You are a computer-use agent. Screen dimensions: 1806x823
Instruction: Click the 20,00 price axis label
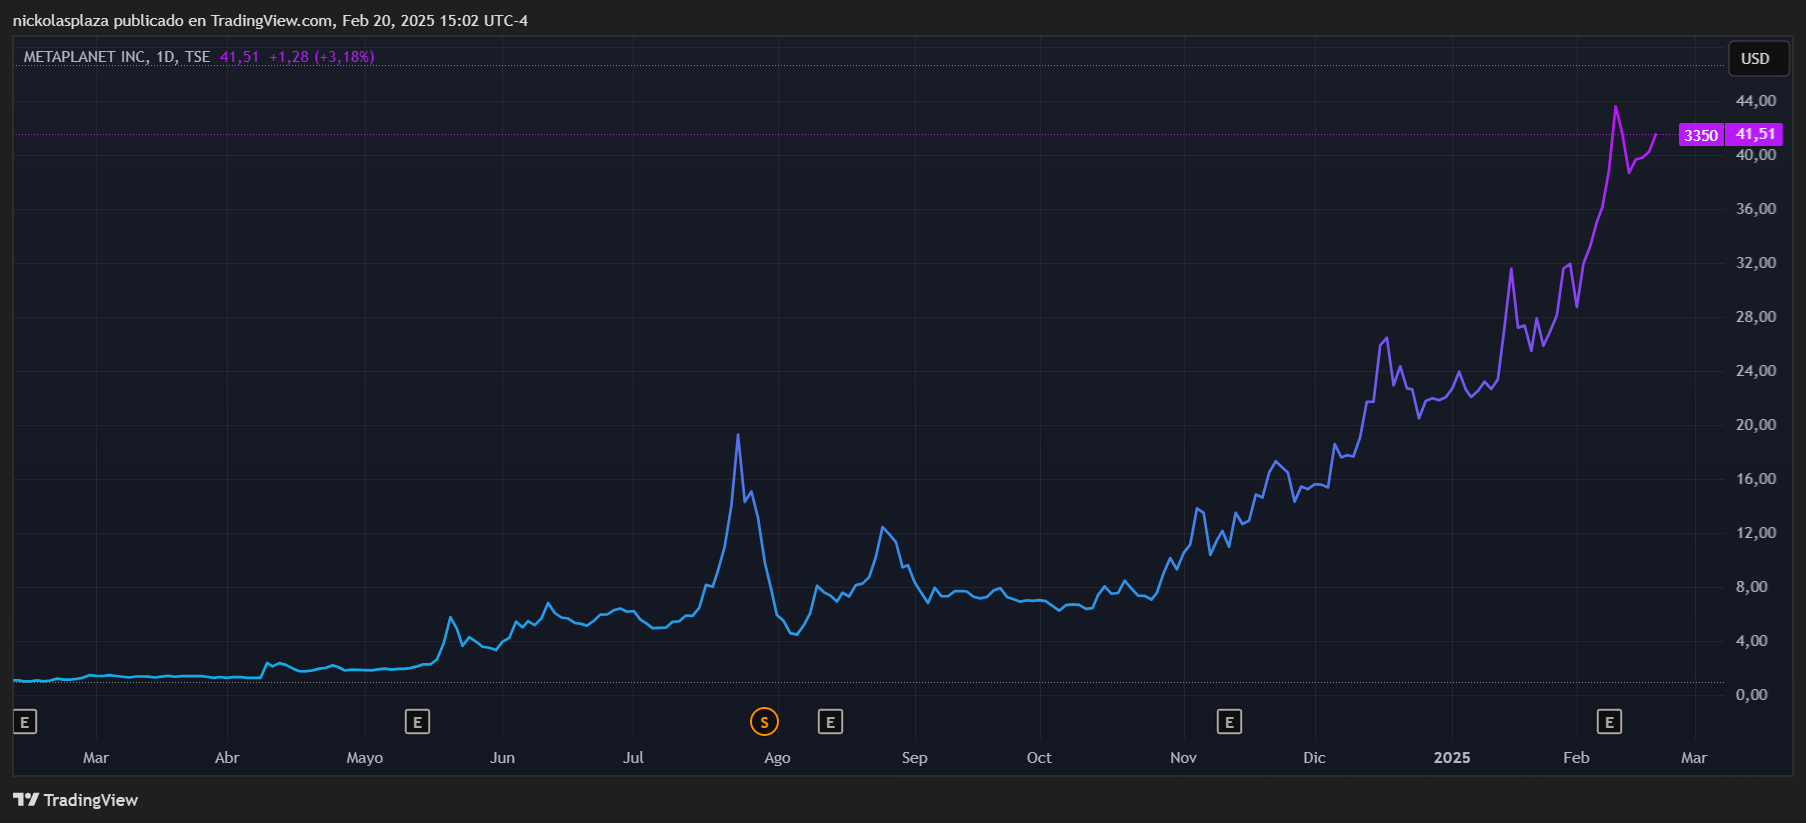pyautogui.click(x=1756, y=425)
